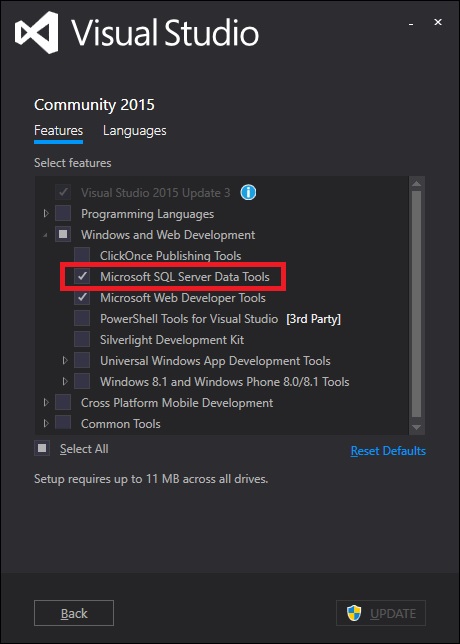The width and height of the screenshot is (460, 644).
Task: Check the Programming Languages checkbox
Action: (x=63, y=214)
